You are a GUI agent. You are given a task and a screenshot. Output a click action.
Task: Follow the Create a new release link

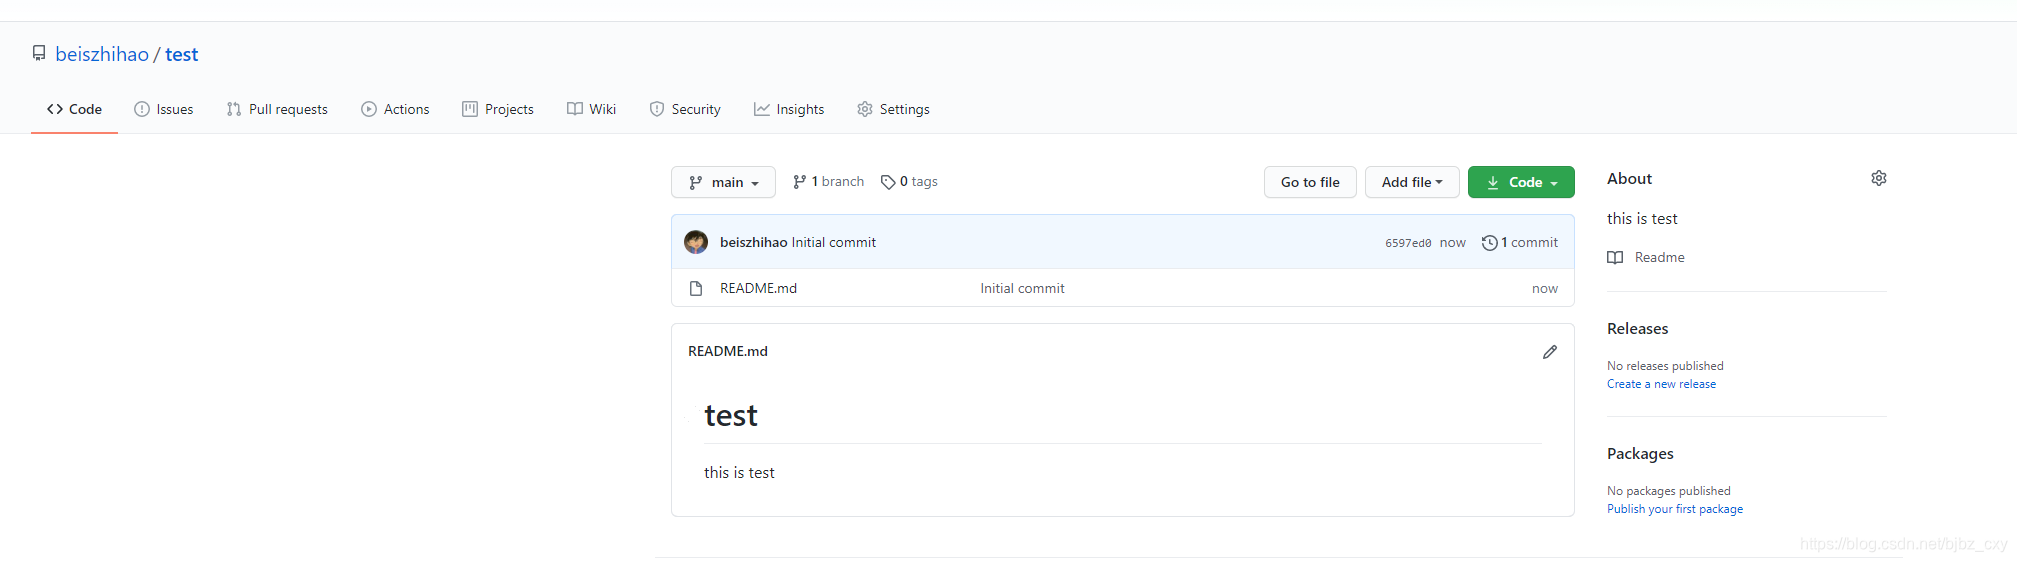[1661, 384]
